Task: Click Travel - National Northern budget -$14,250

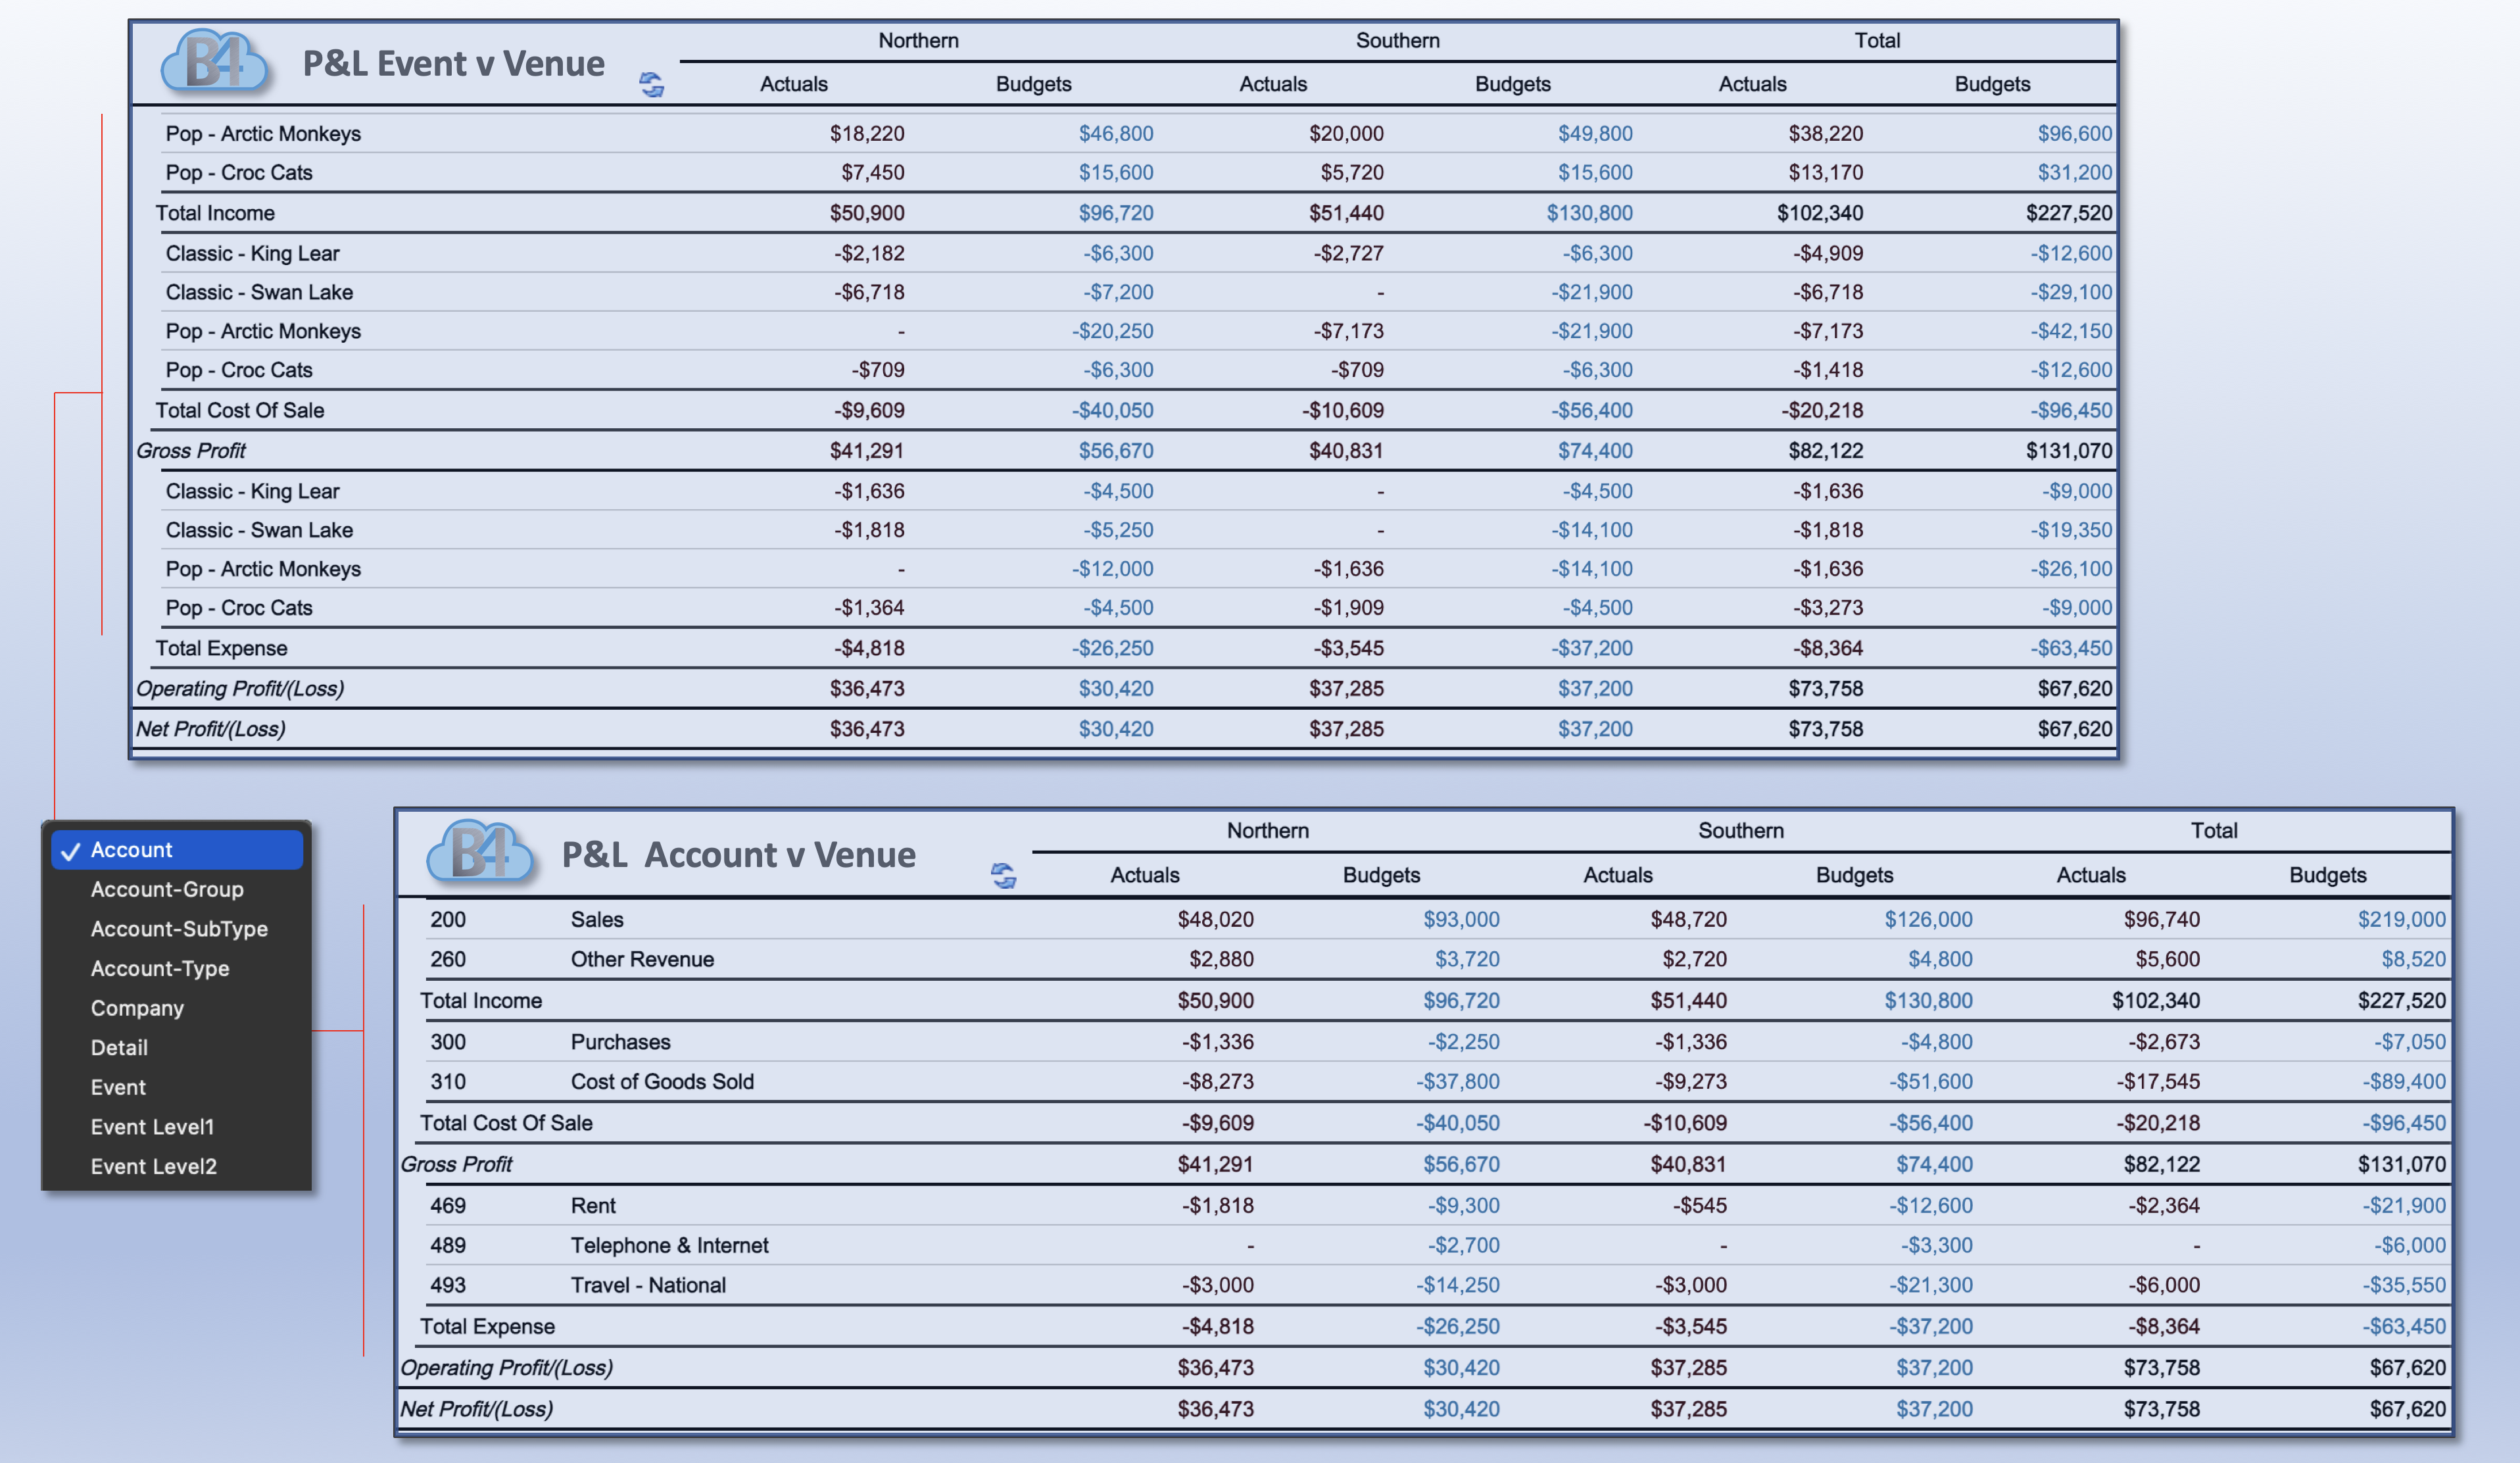Action: click(x=1457, y=1285)
